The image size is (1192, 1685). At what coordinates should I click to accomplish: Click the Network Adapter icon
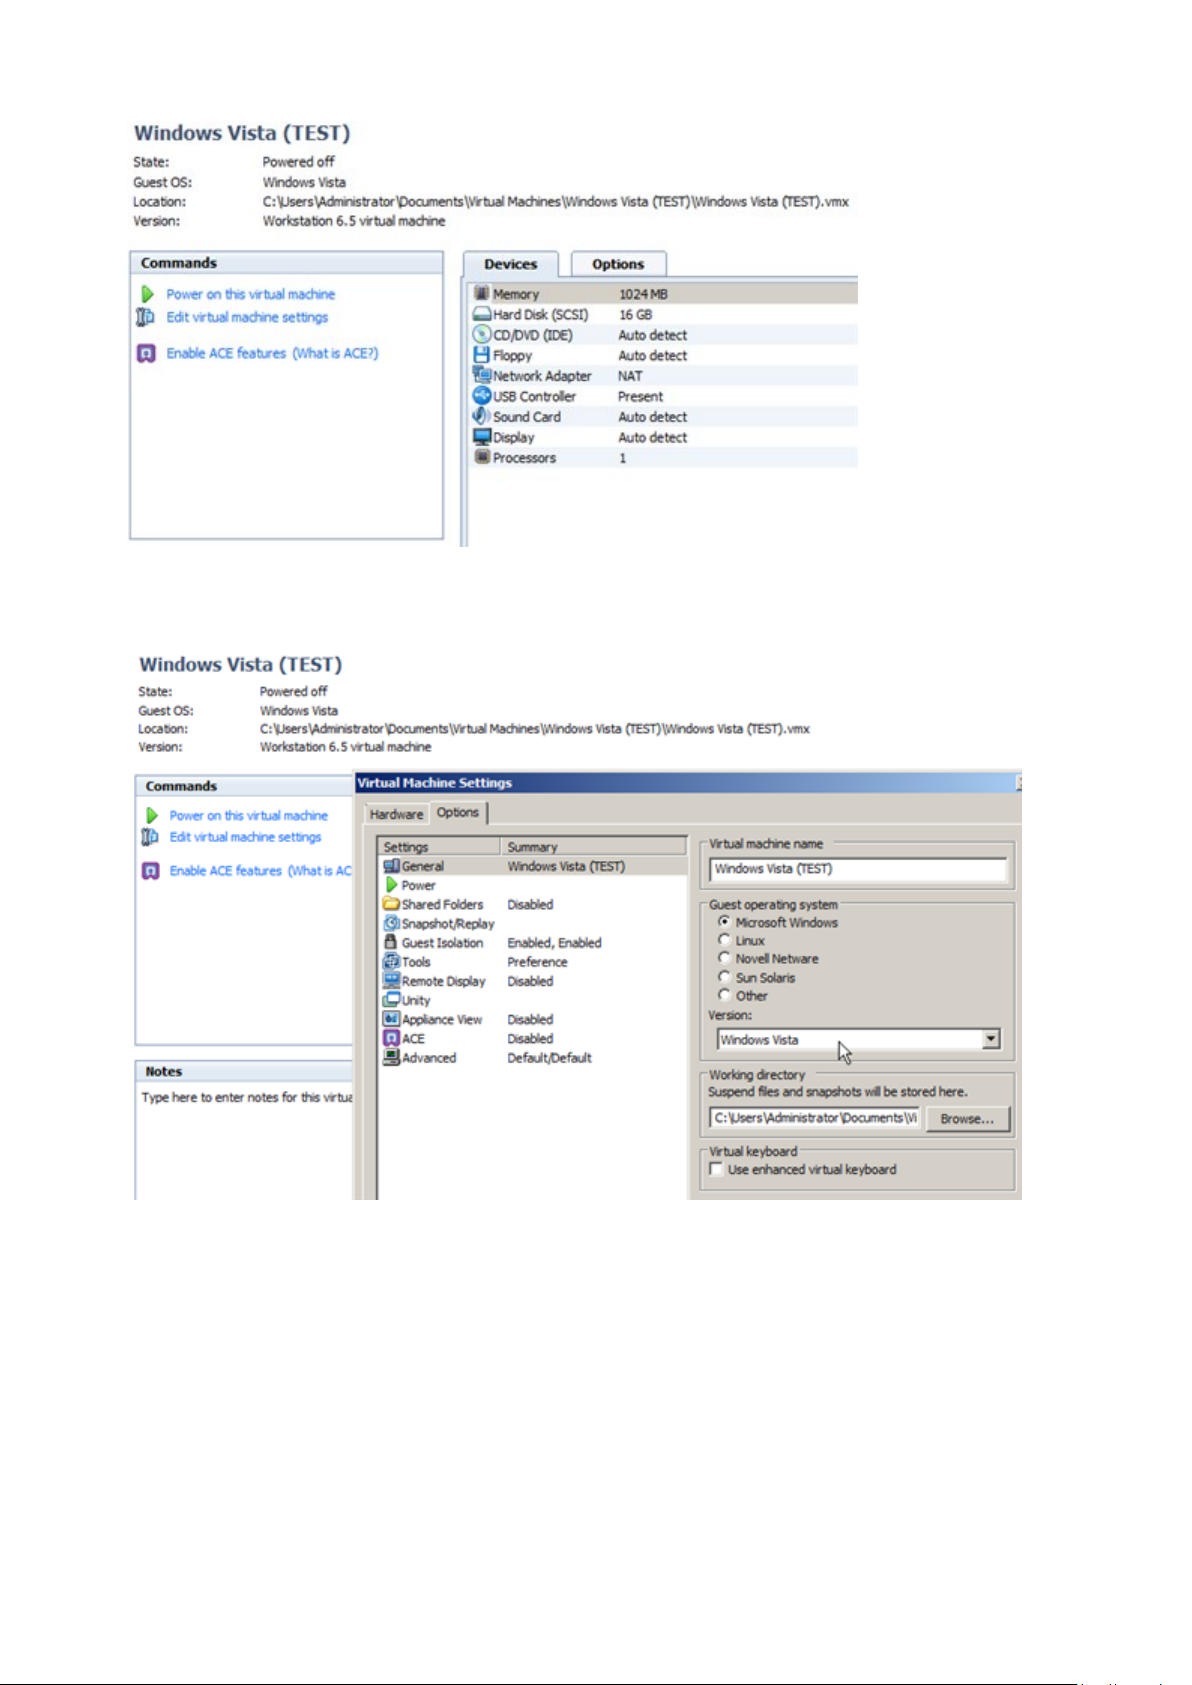482,375
